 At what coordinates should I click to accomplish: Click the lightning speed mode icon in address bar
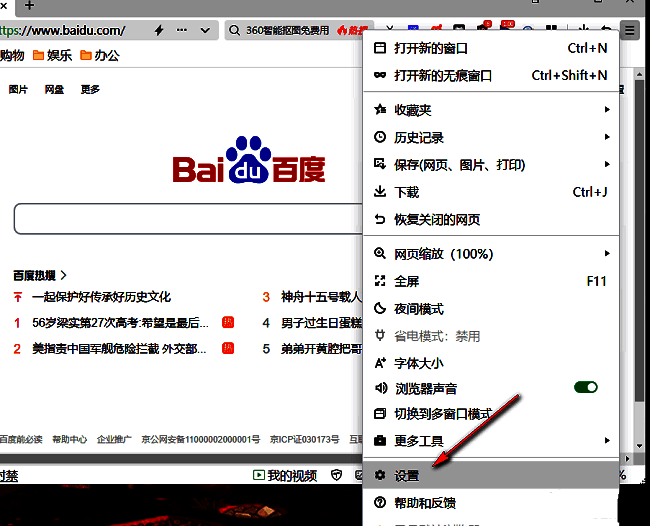click(160, 31)
